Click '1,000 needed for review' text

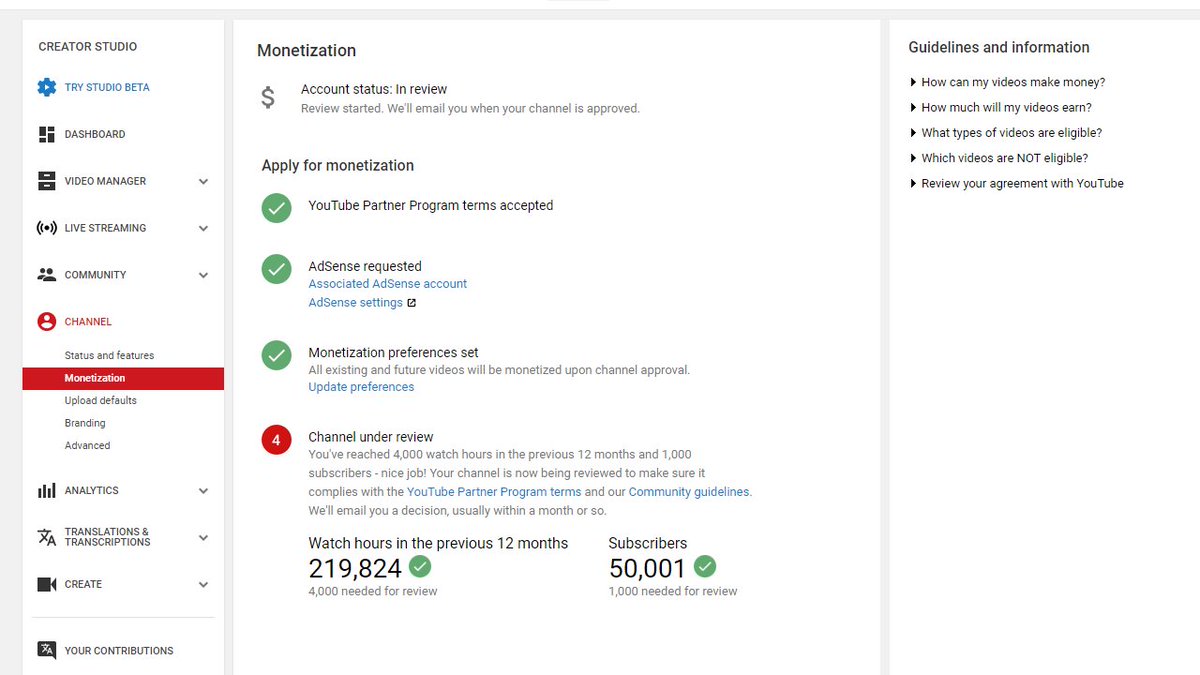click(x=673, y=591)
